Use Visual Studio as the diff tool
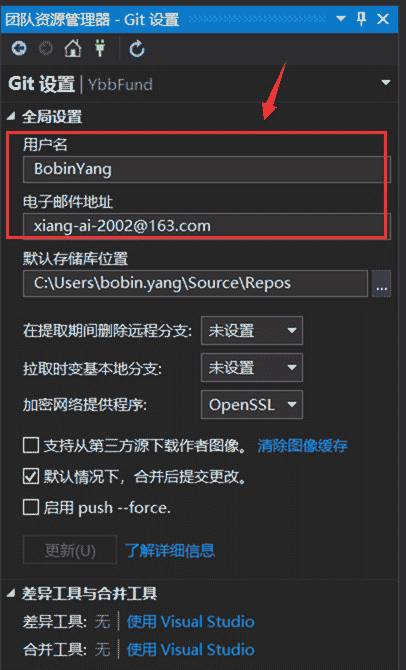 click(x=190, y=622)
